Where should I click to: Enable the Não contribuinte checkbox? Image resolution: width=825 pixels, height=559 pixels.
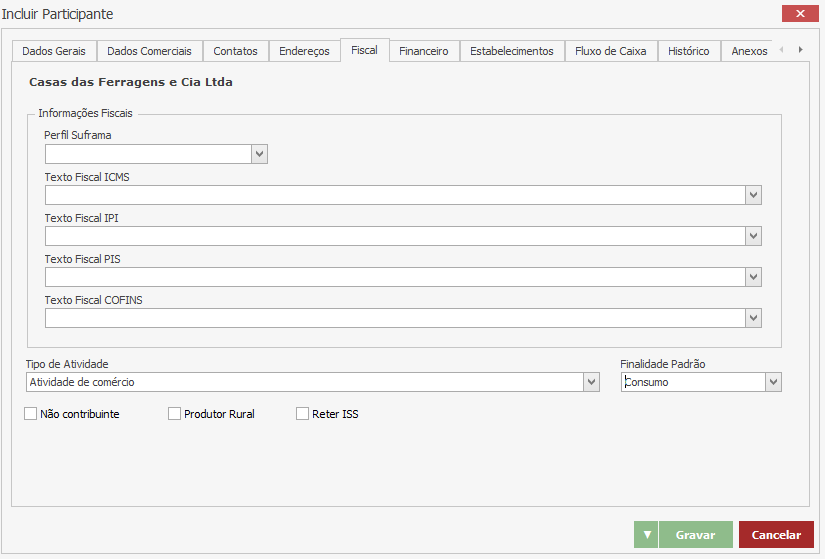click(30, 414)
